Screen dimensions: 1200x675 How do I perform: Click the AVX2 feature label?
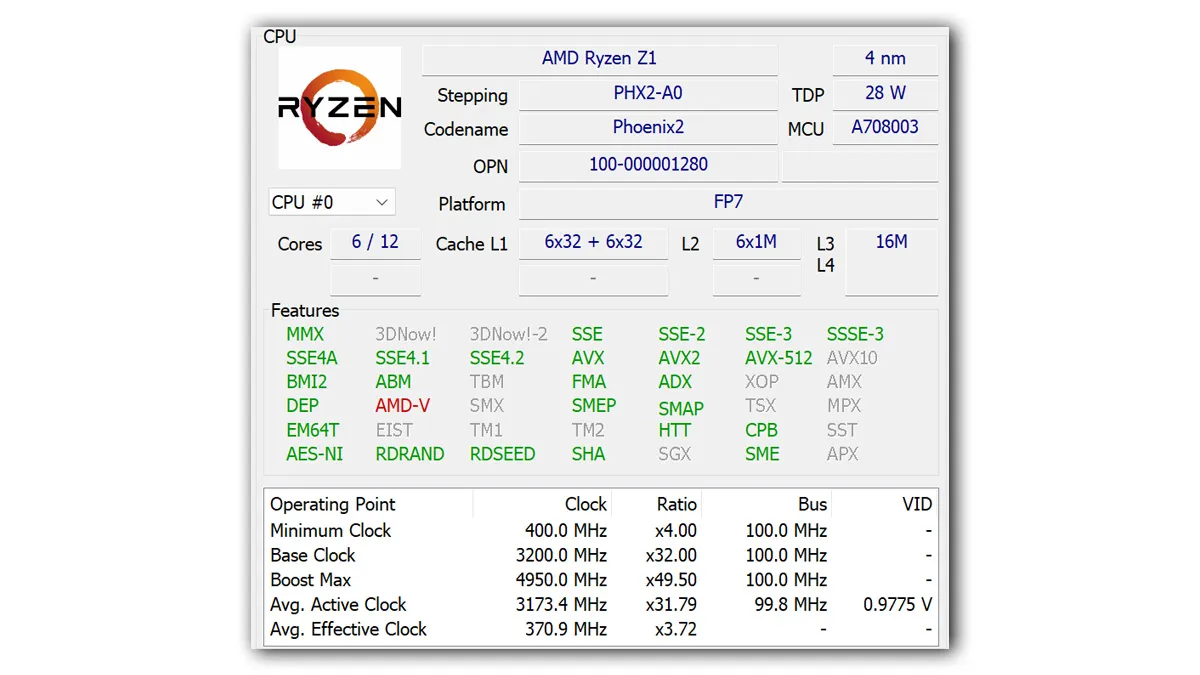point(679,358)
